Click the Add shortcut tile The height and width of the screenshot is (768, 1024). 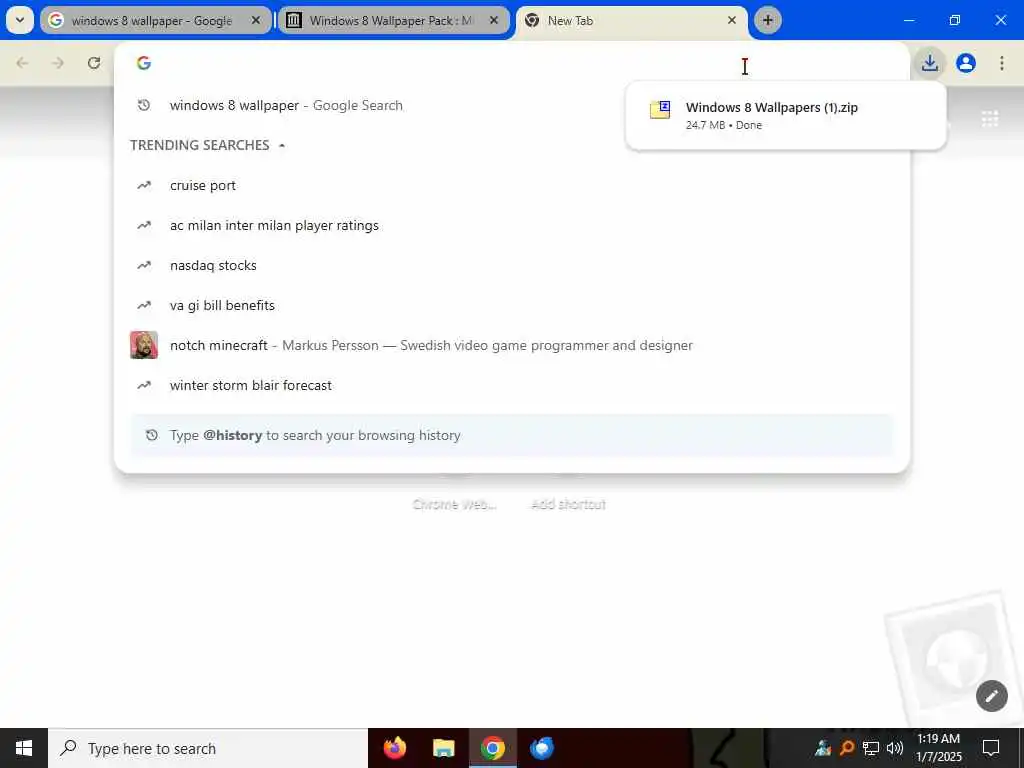(x=568, y=504)
